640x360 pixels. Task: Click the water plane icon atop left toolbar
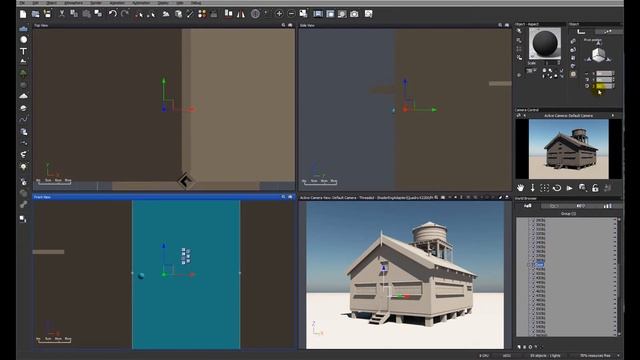tap(24, 29)
